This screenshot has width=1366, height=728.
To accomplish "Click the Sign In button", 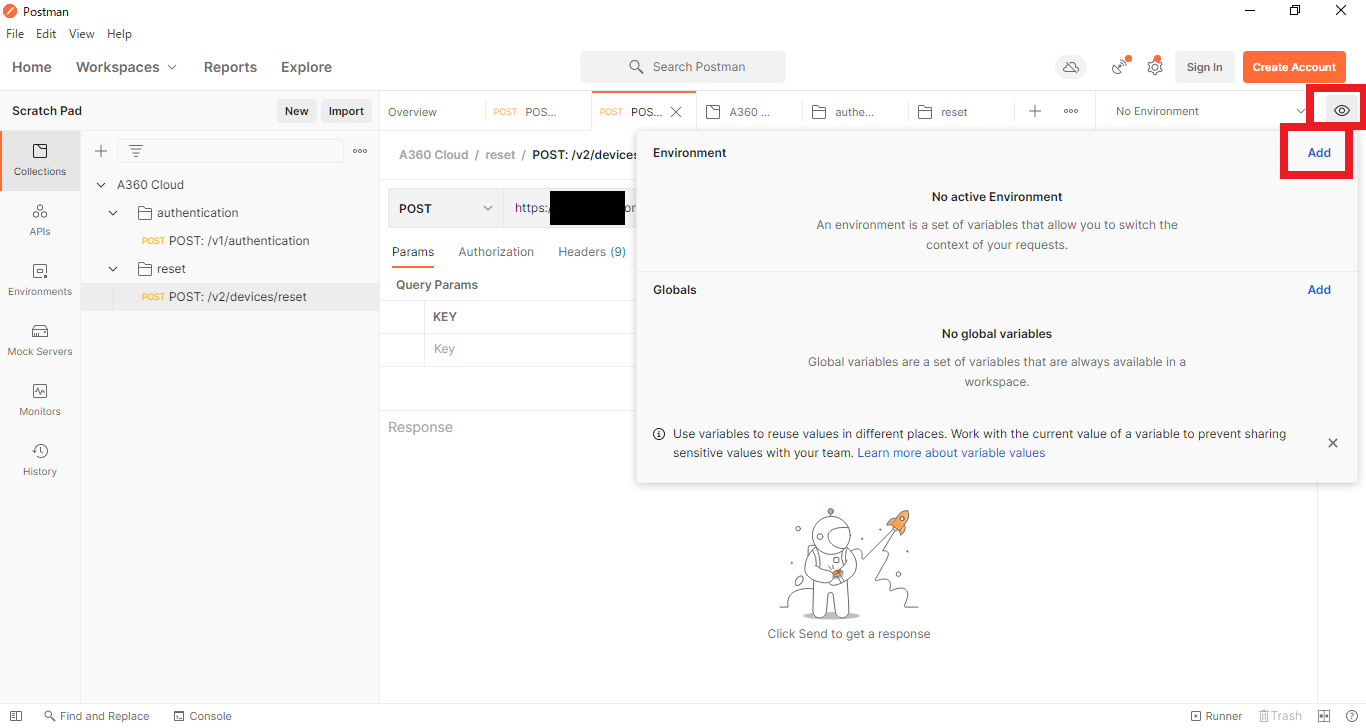I will (1204, 67).
